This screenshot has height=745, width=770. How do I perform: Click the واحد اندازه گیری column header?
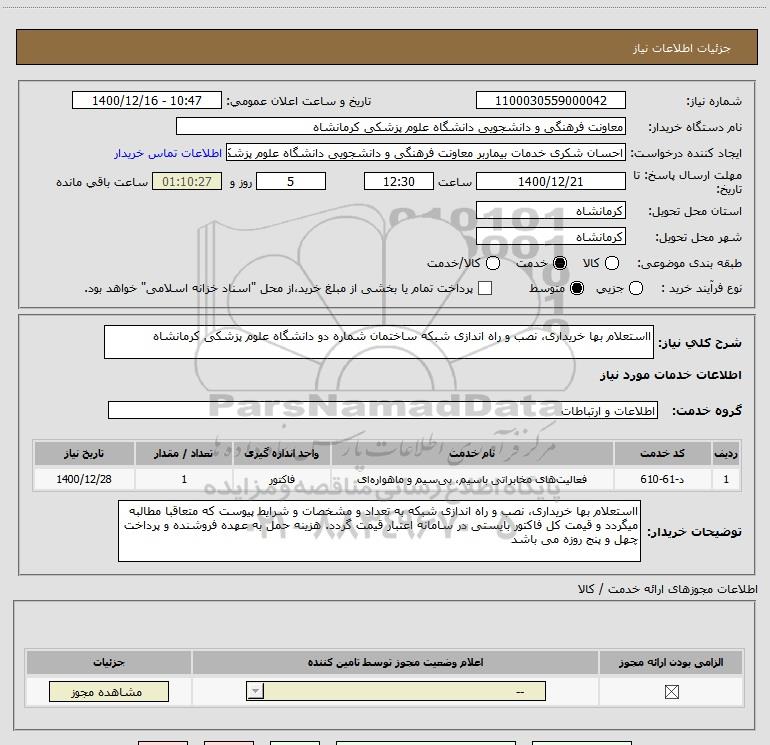tap(282, 453)
